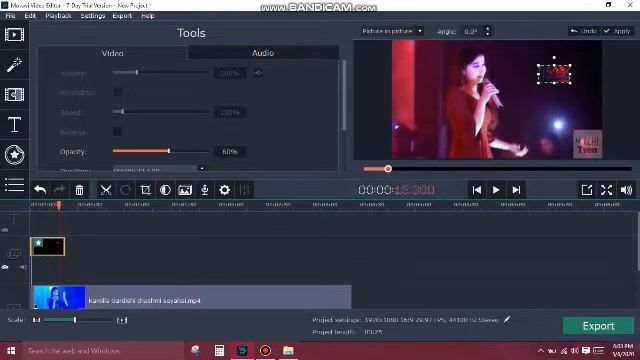Open the audio equalizer sliders icon

pos(244,190)
